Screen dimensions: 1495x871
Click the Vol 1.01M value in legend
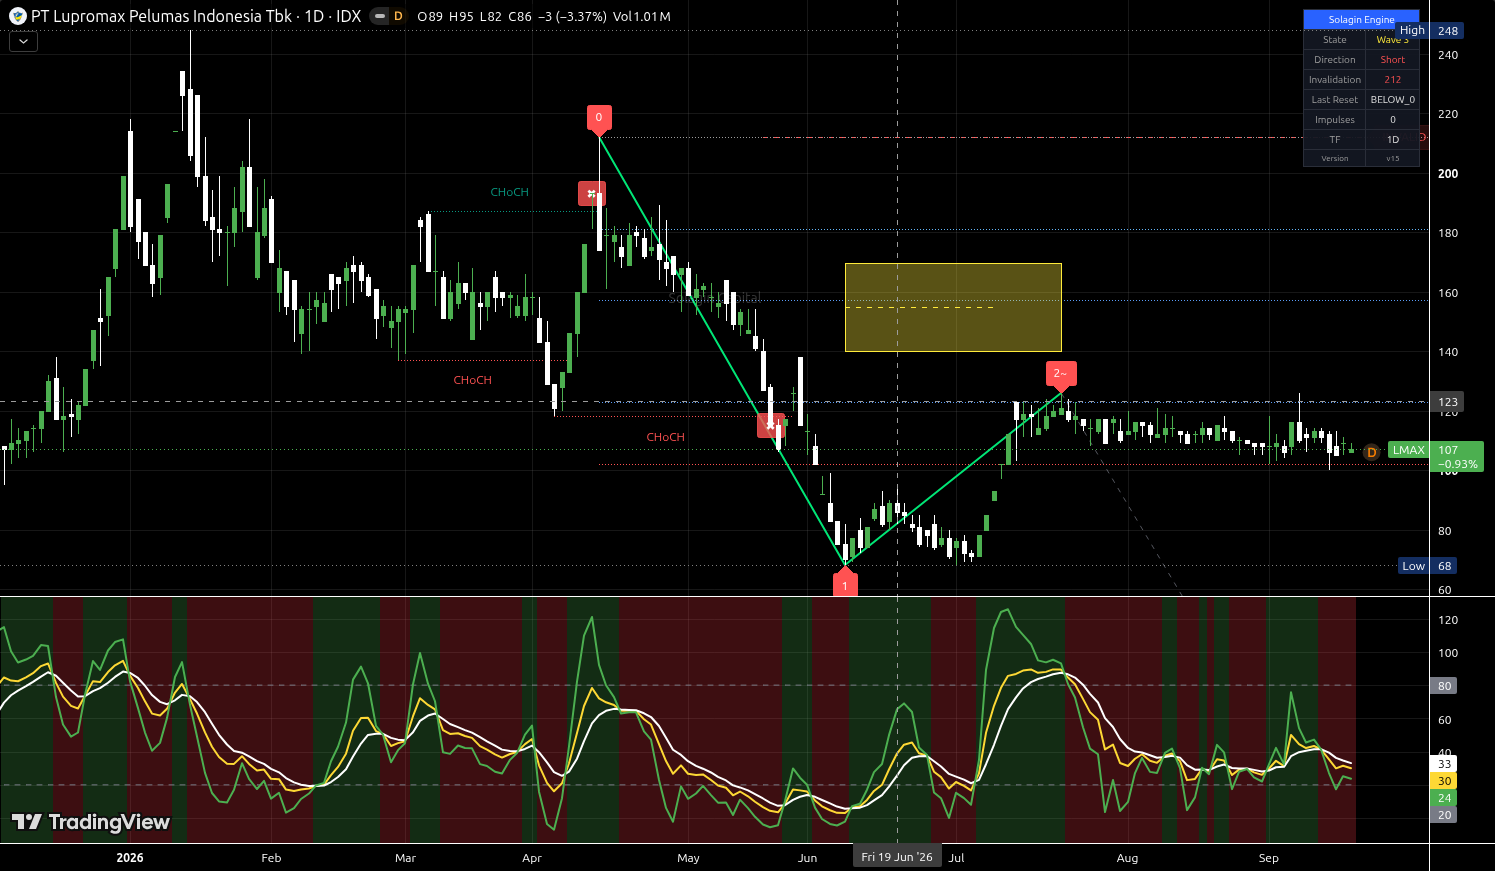coord(642,16)
